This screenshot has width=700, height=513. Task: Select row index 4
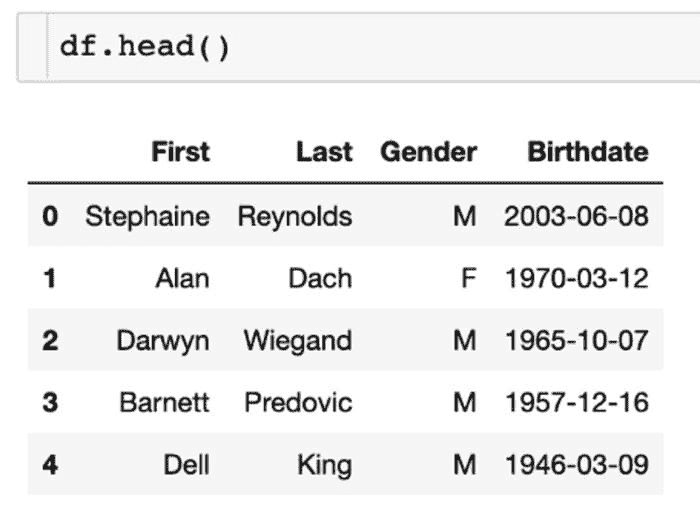[x=51, y=465]
